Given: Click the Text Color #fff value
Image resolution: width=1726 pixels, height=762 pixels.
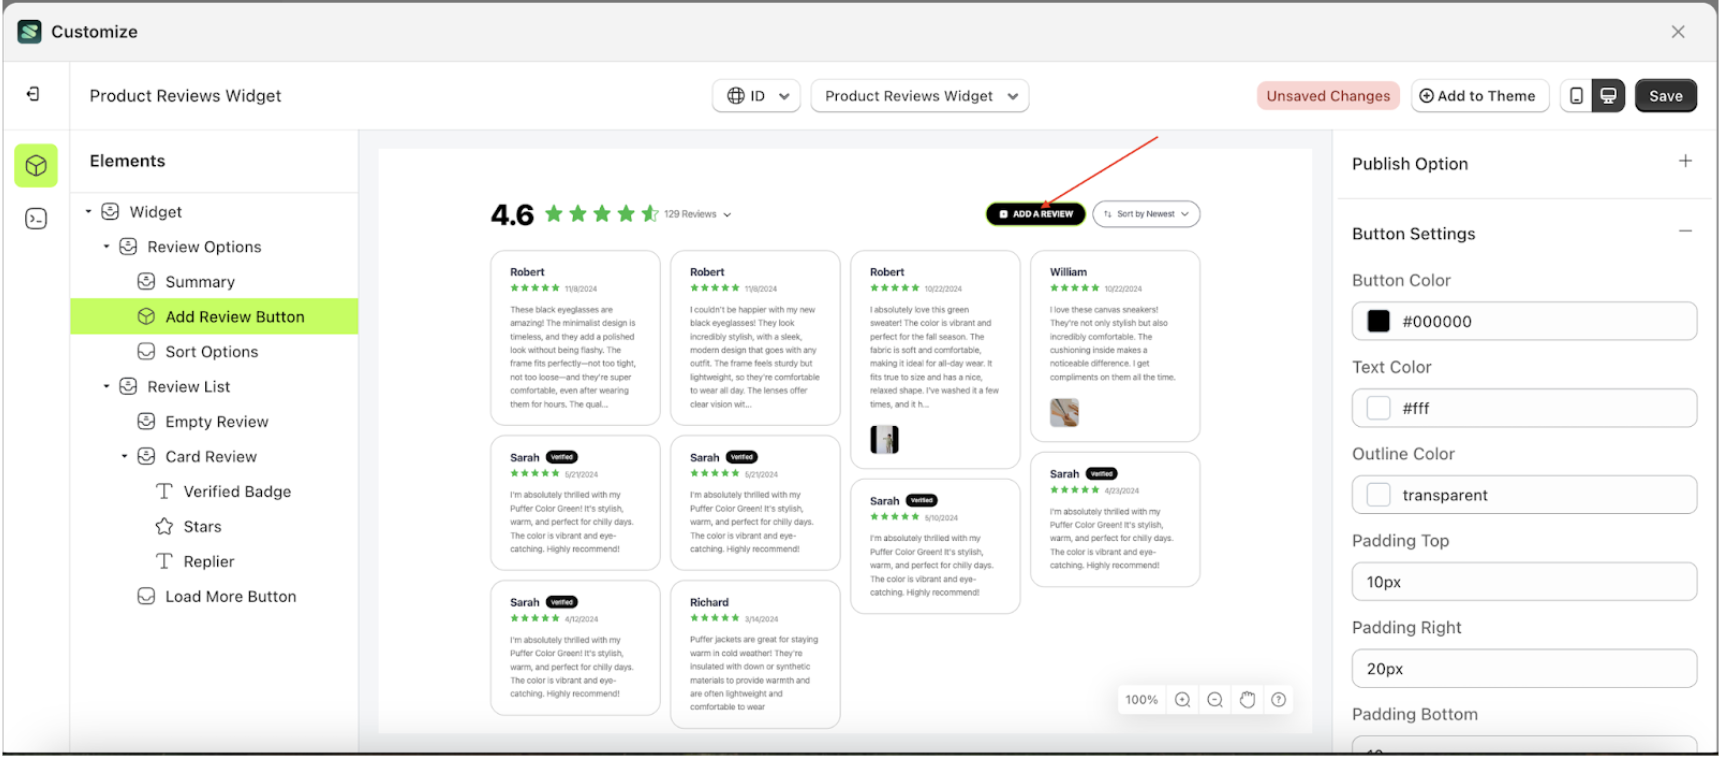Looking at the screenshot, I should [1416, 409].
